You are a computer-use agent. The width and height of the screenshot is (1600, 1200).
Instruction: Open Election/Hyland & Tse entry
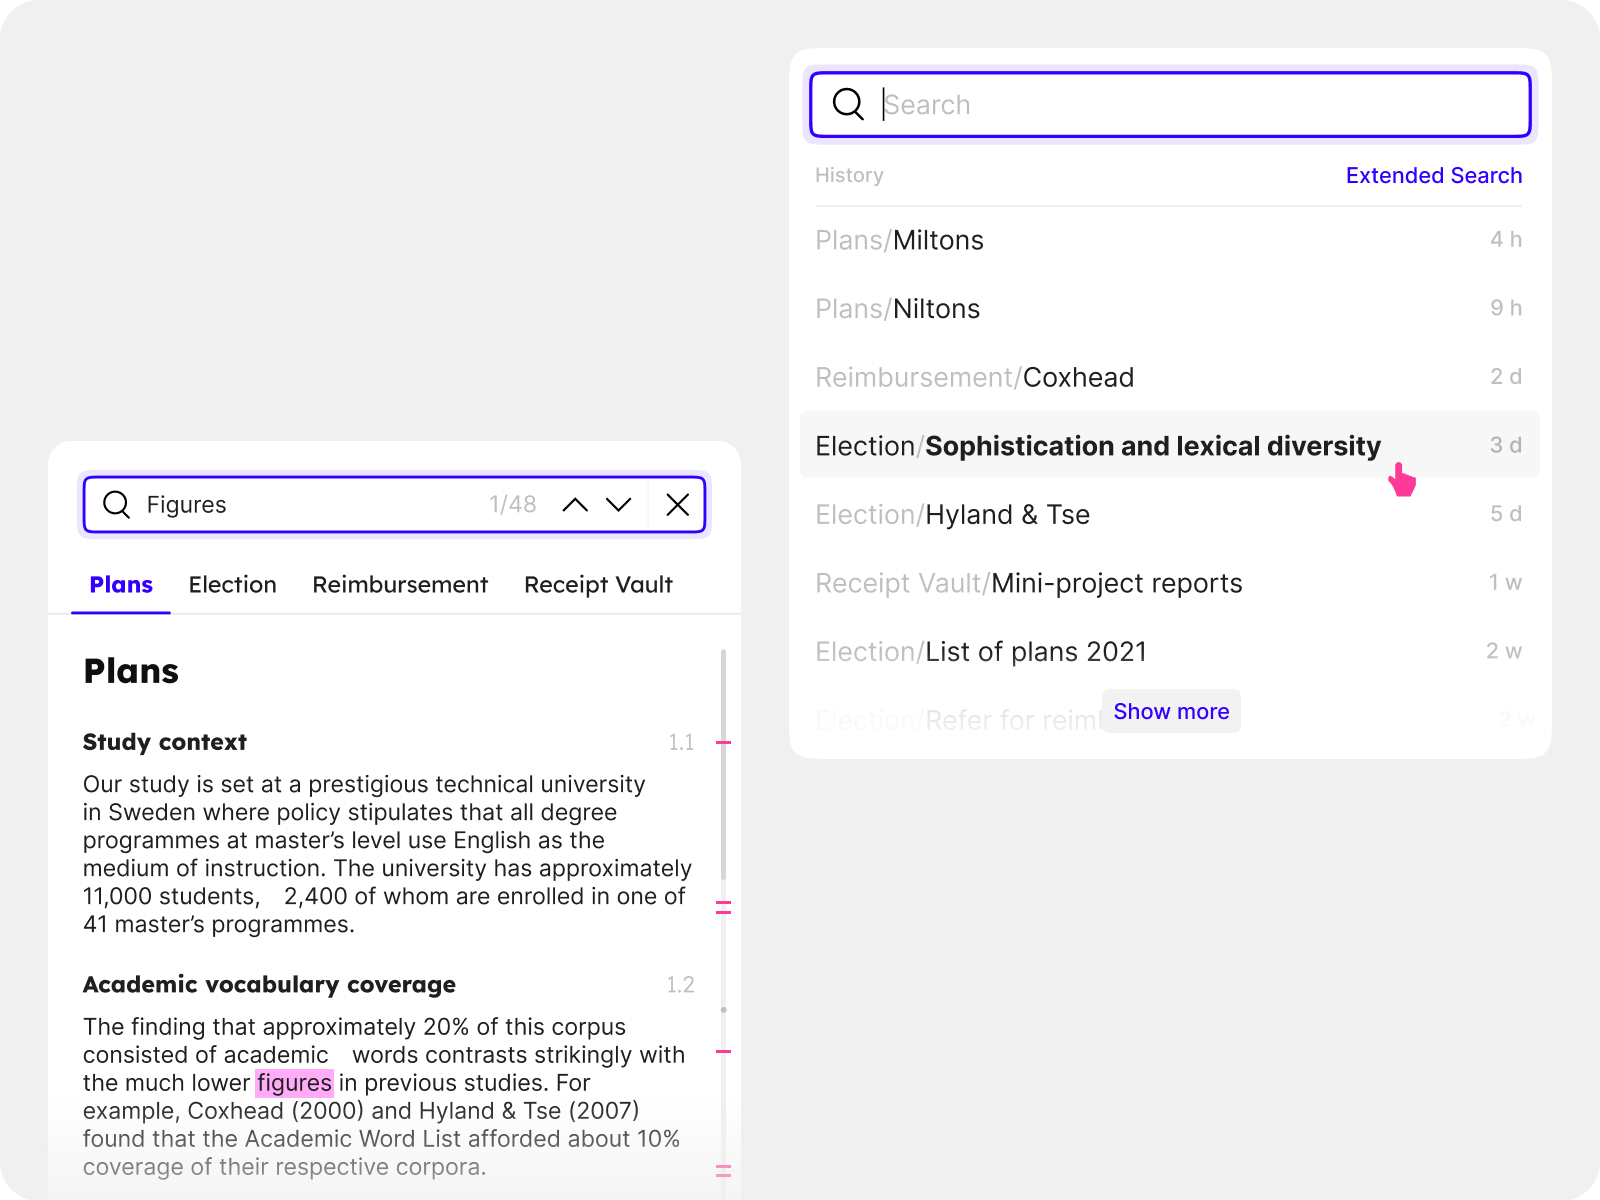coord(952,514)
